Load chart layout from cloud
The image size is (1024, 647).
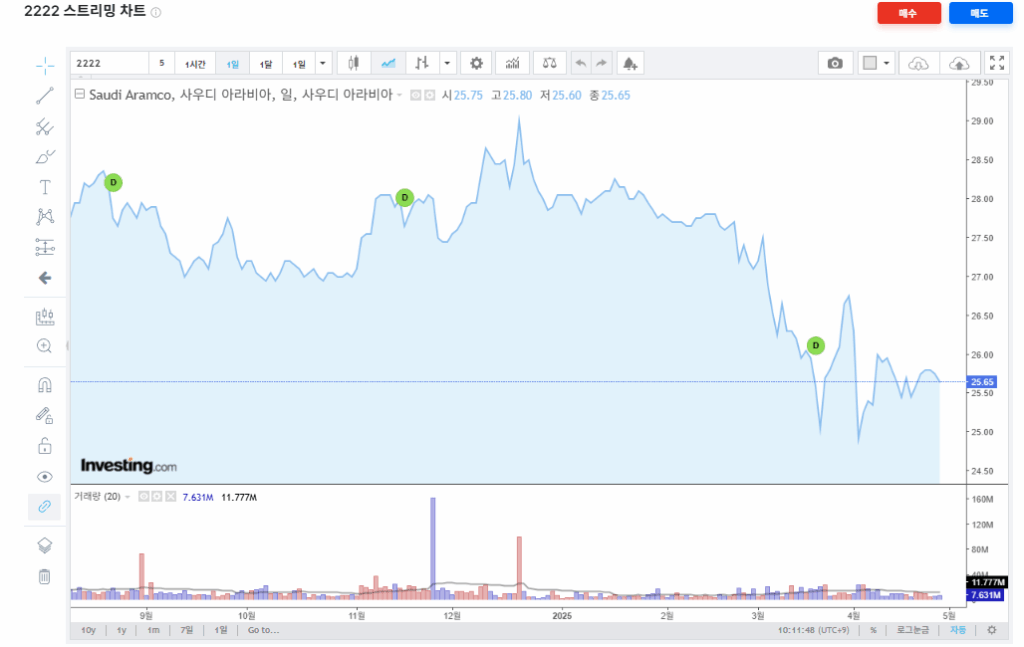918,63
